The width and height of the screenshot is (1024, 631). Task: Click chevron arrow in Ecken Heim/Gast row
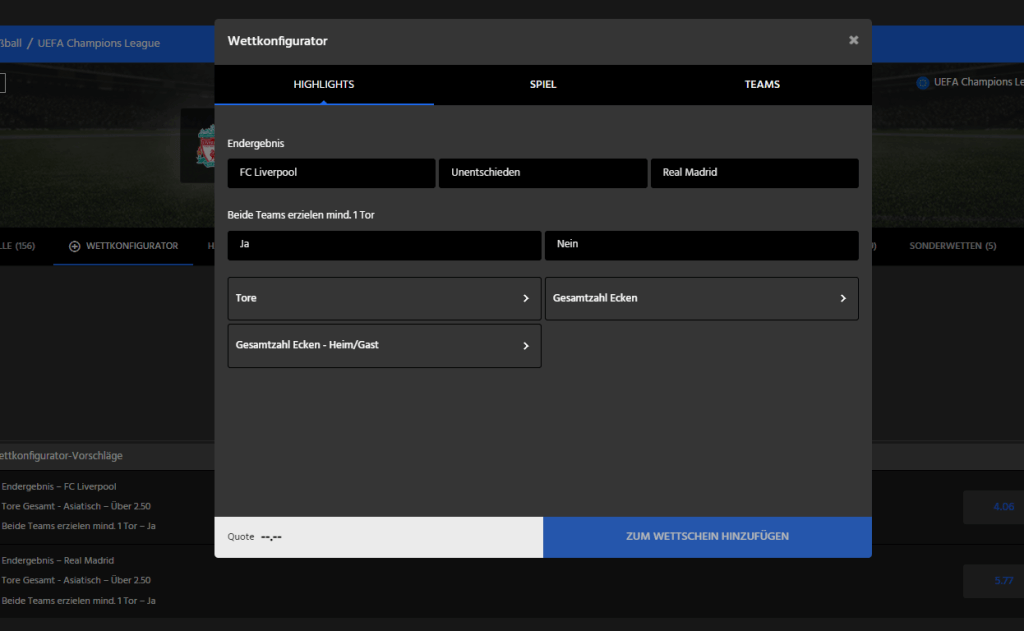click(x=526, y=346)
